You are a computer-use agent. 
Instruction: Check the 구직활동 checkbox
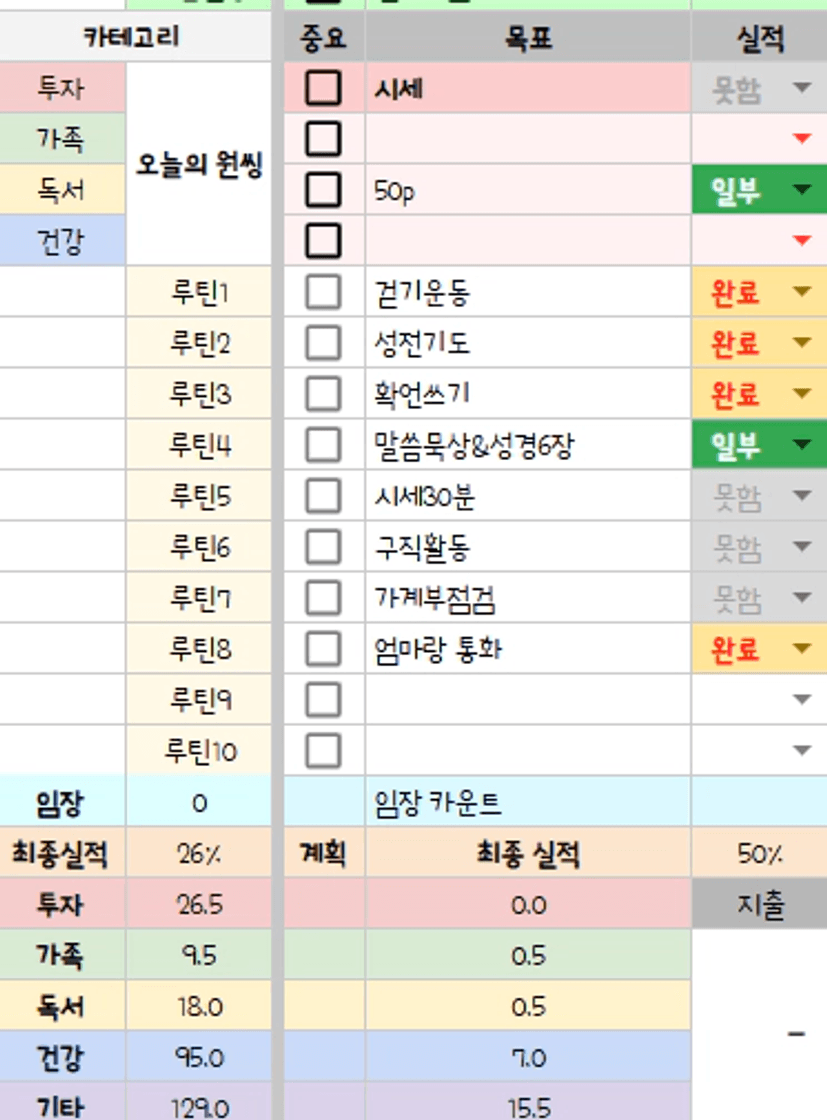pyautogui.click(x=323, y=547)
